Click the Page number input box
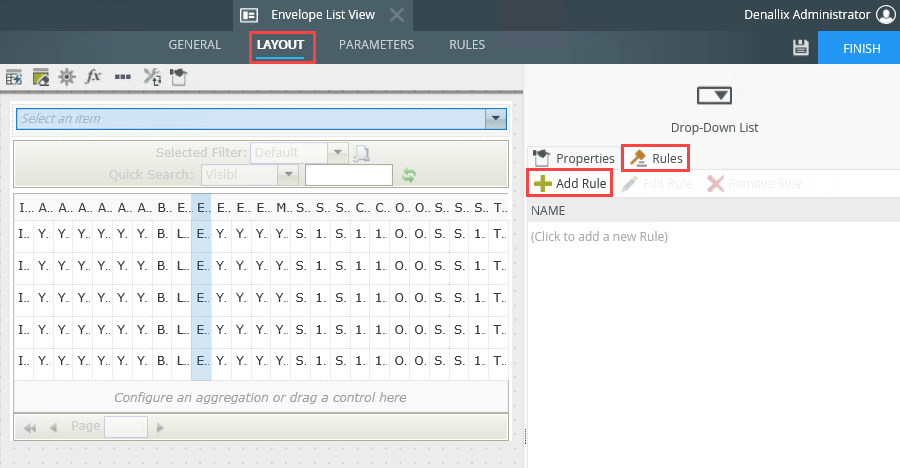The height and width of the screenshot is (468, 900). click(126, 427)
